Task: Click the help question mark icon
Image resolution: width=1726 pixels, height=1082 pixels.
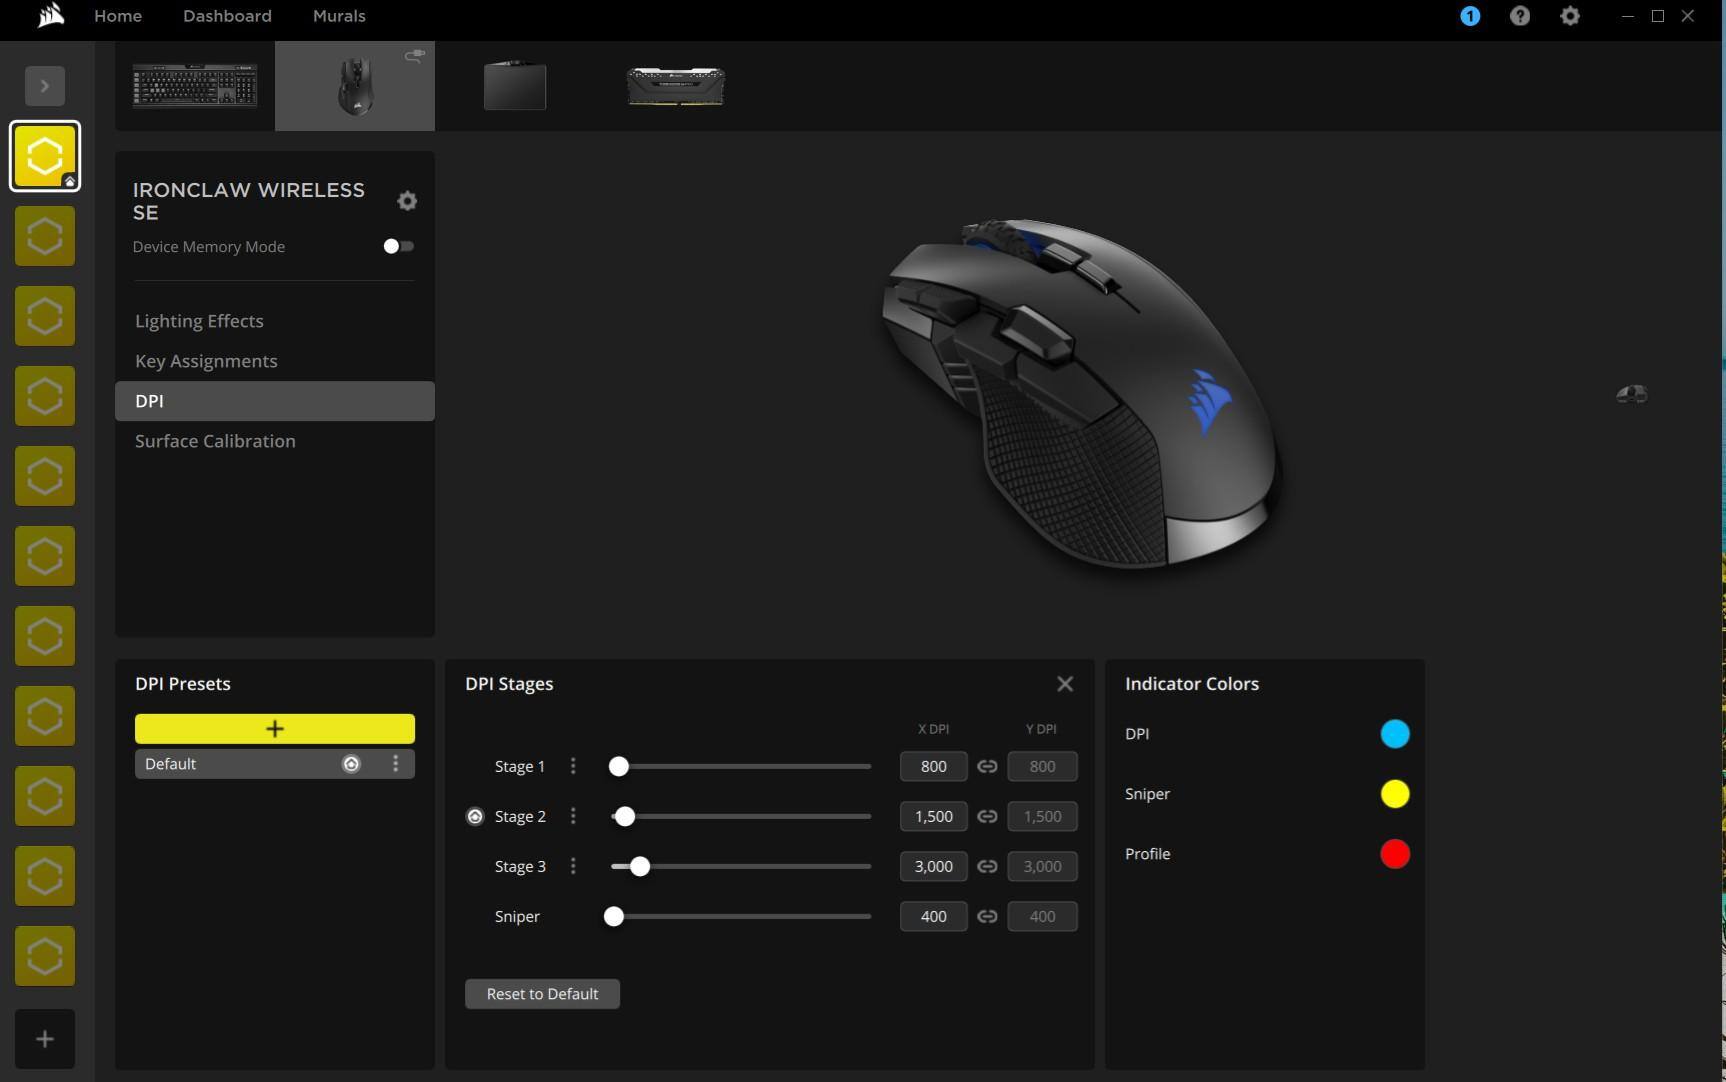Action: click(x=1519, y=16)
